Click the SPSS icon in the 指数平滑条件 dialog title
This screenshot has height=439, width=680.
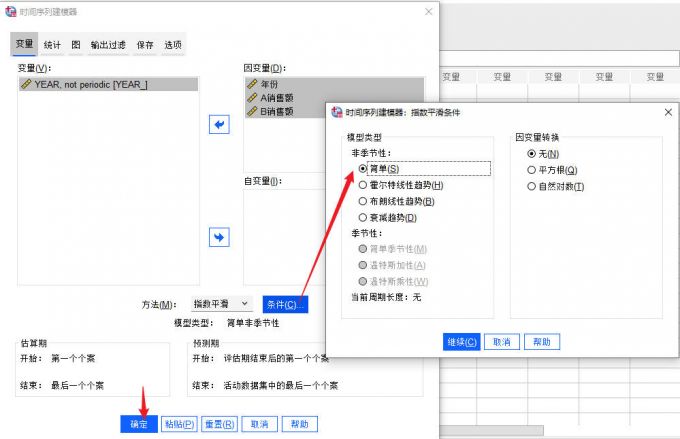point(337,112)
